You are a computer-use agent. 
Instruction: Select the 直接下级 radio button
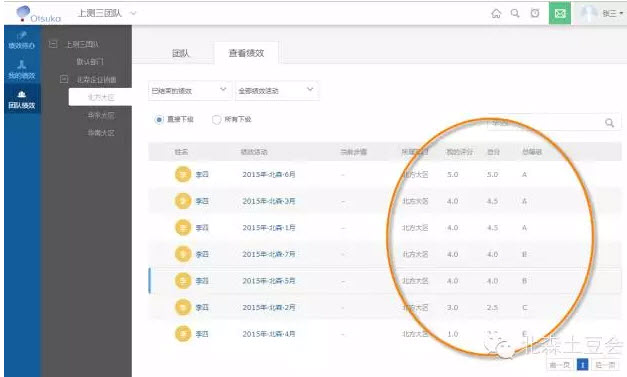[159, 120]
